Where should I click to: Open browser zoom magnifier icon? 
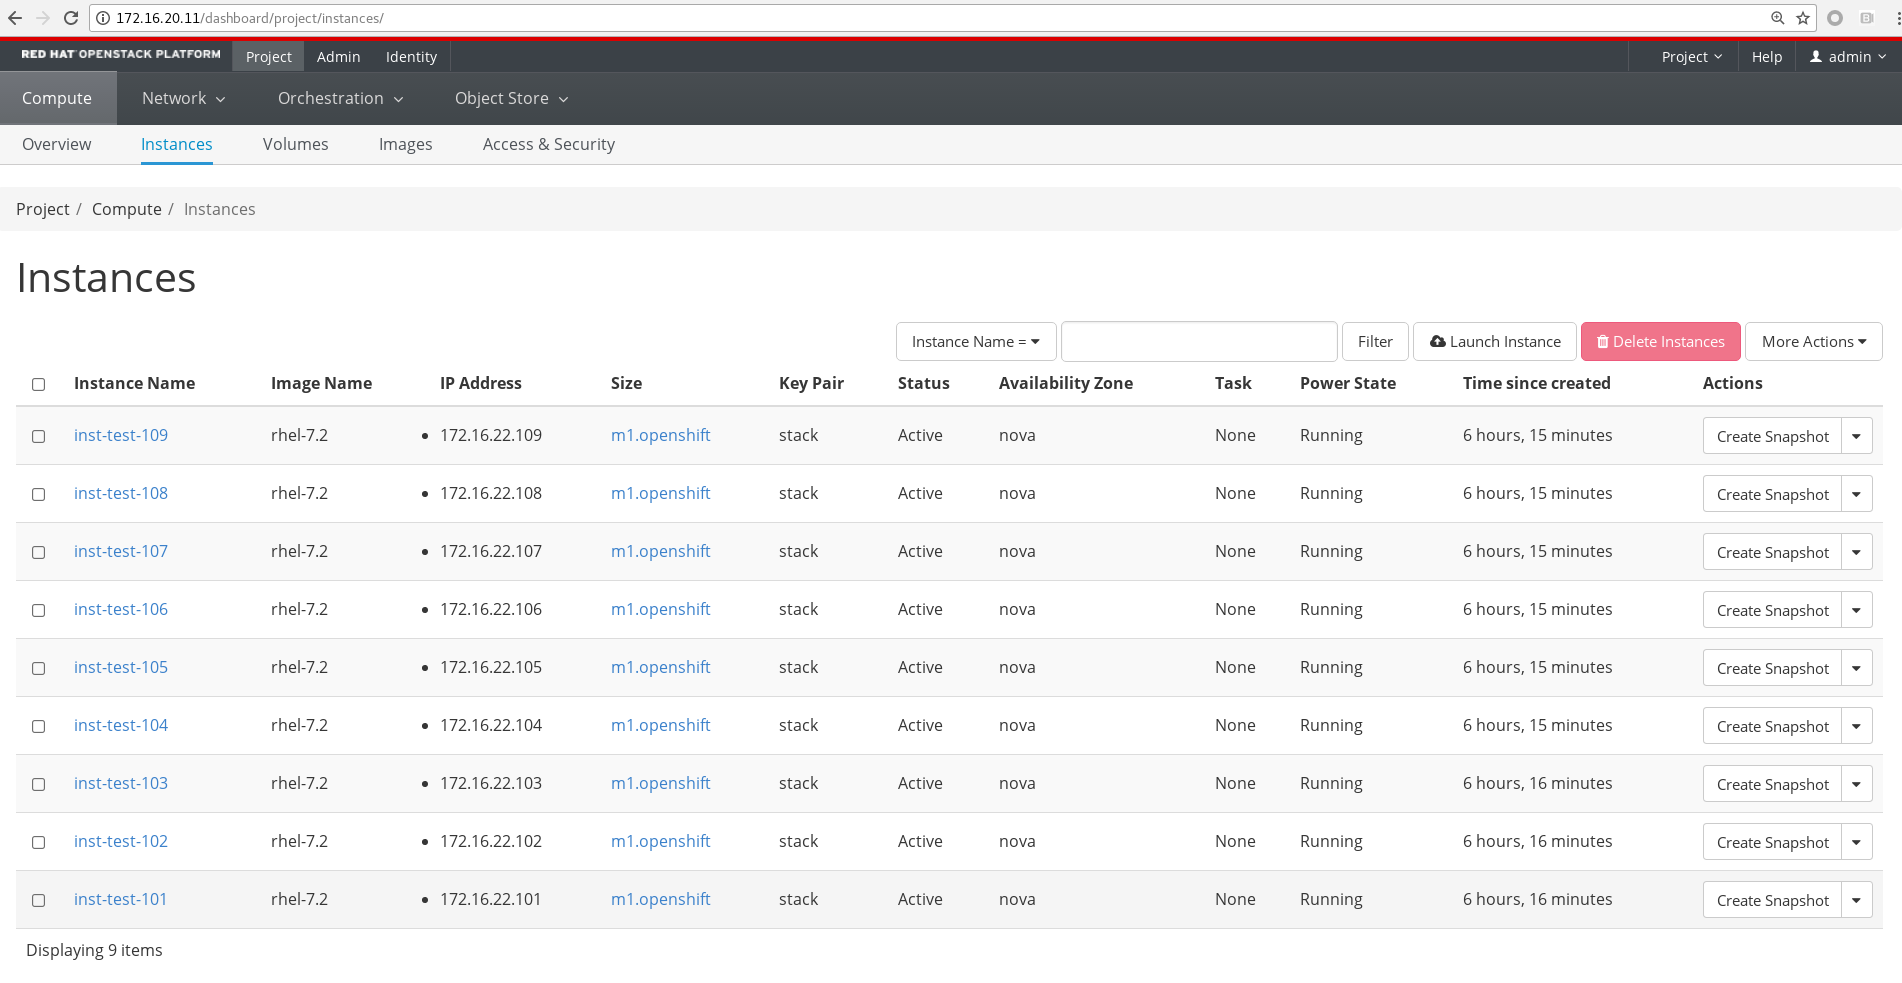point(1777,18)
